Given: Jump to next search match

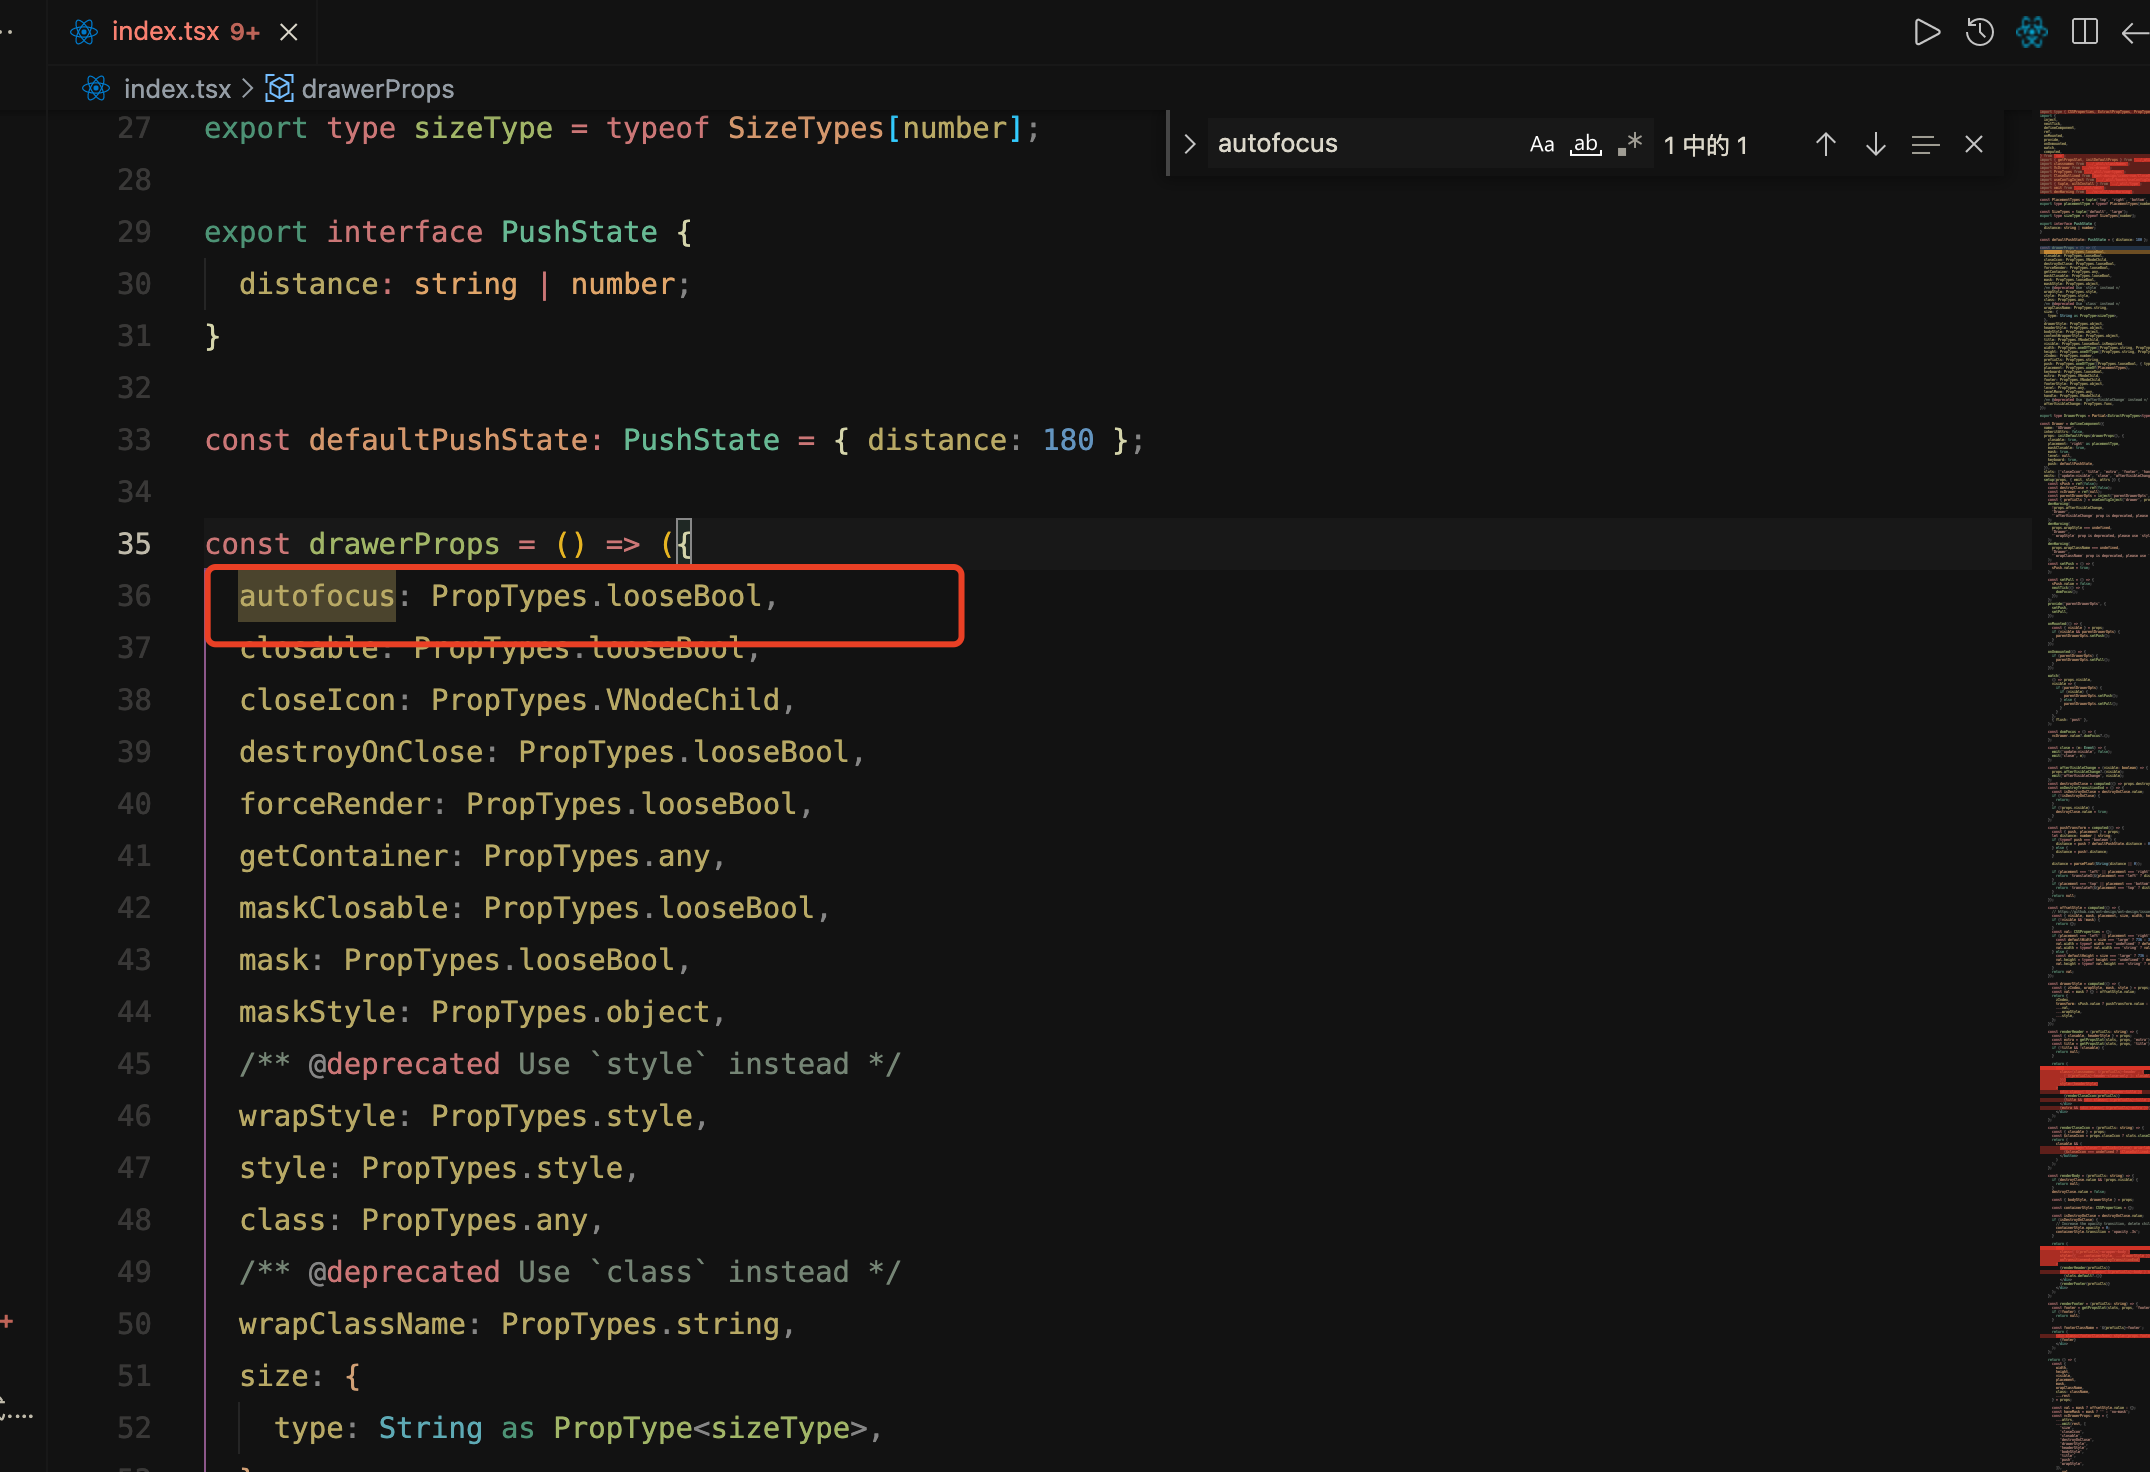Looking at the screenshot, I should click(x=1874, y=144).
